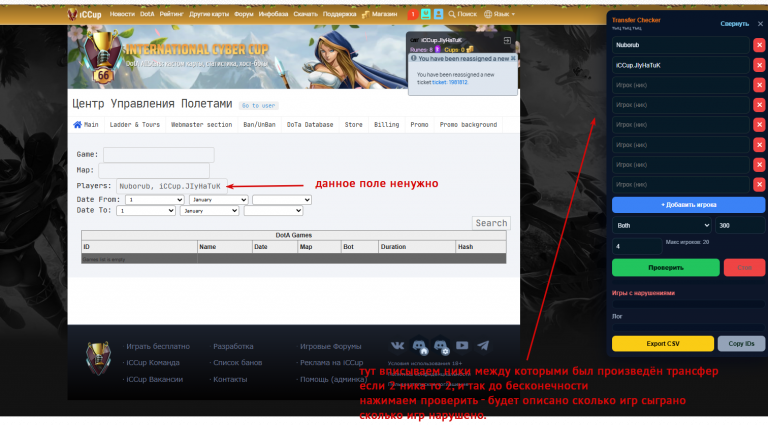Open the Date To day dropdown

(146, 211)
